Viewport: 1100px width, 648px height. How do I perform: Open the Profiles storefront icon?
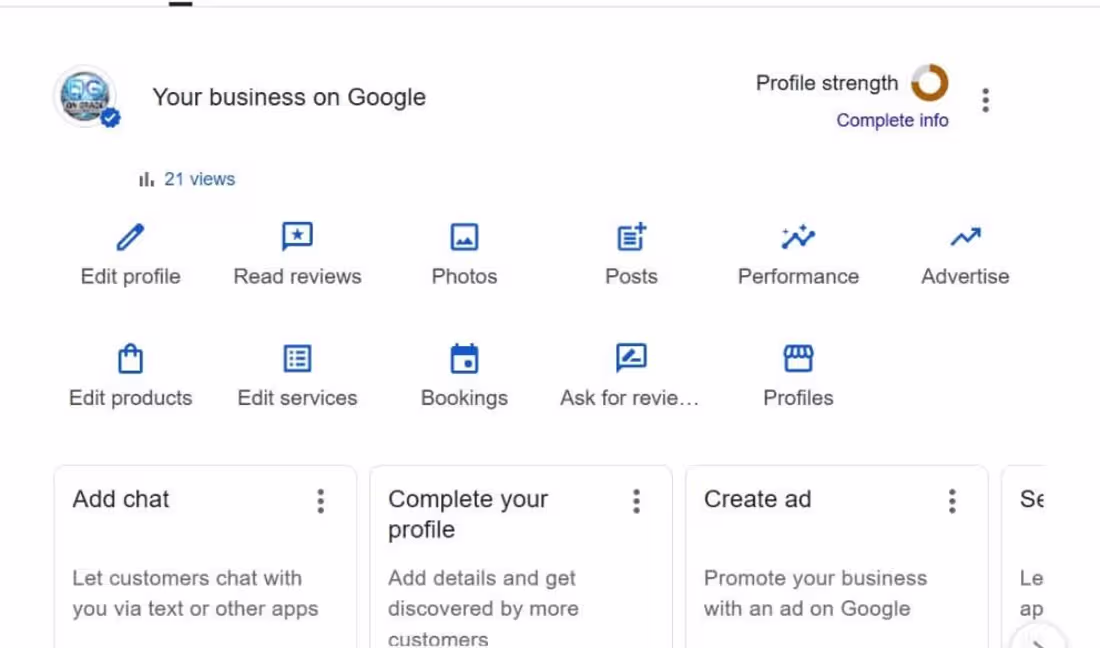click(798, 358)
